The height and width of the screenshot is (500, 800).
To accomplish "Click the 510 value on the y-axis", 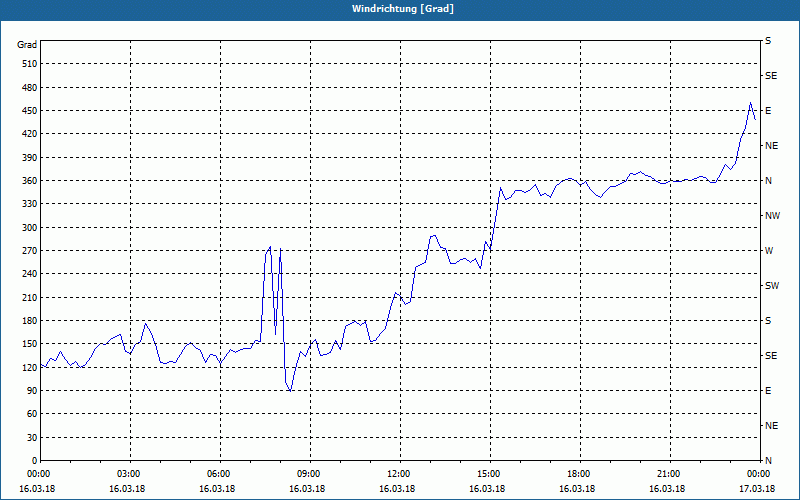I will (30, 64).
